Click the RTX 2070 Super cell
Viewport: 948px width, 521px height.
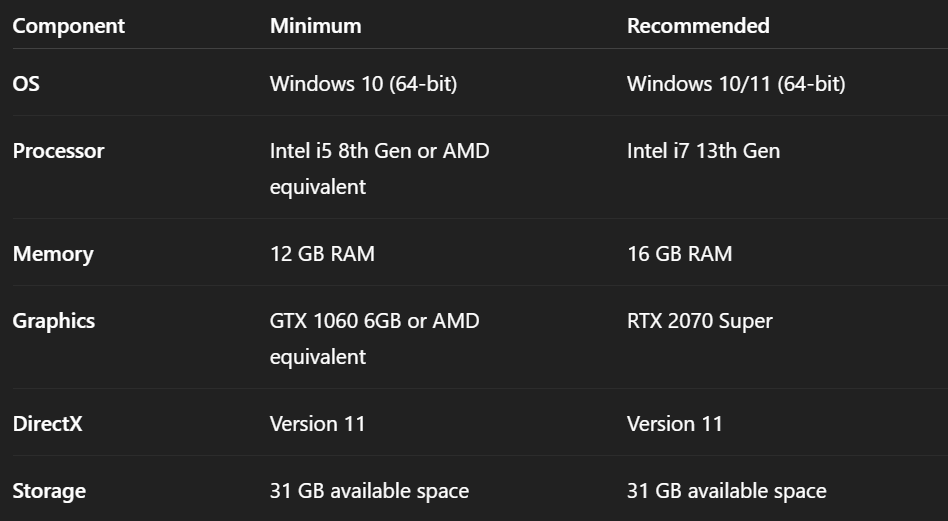(699, 321)
